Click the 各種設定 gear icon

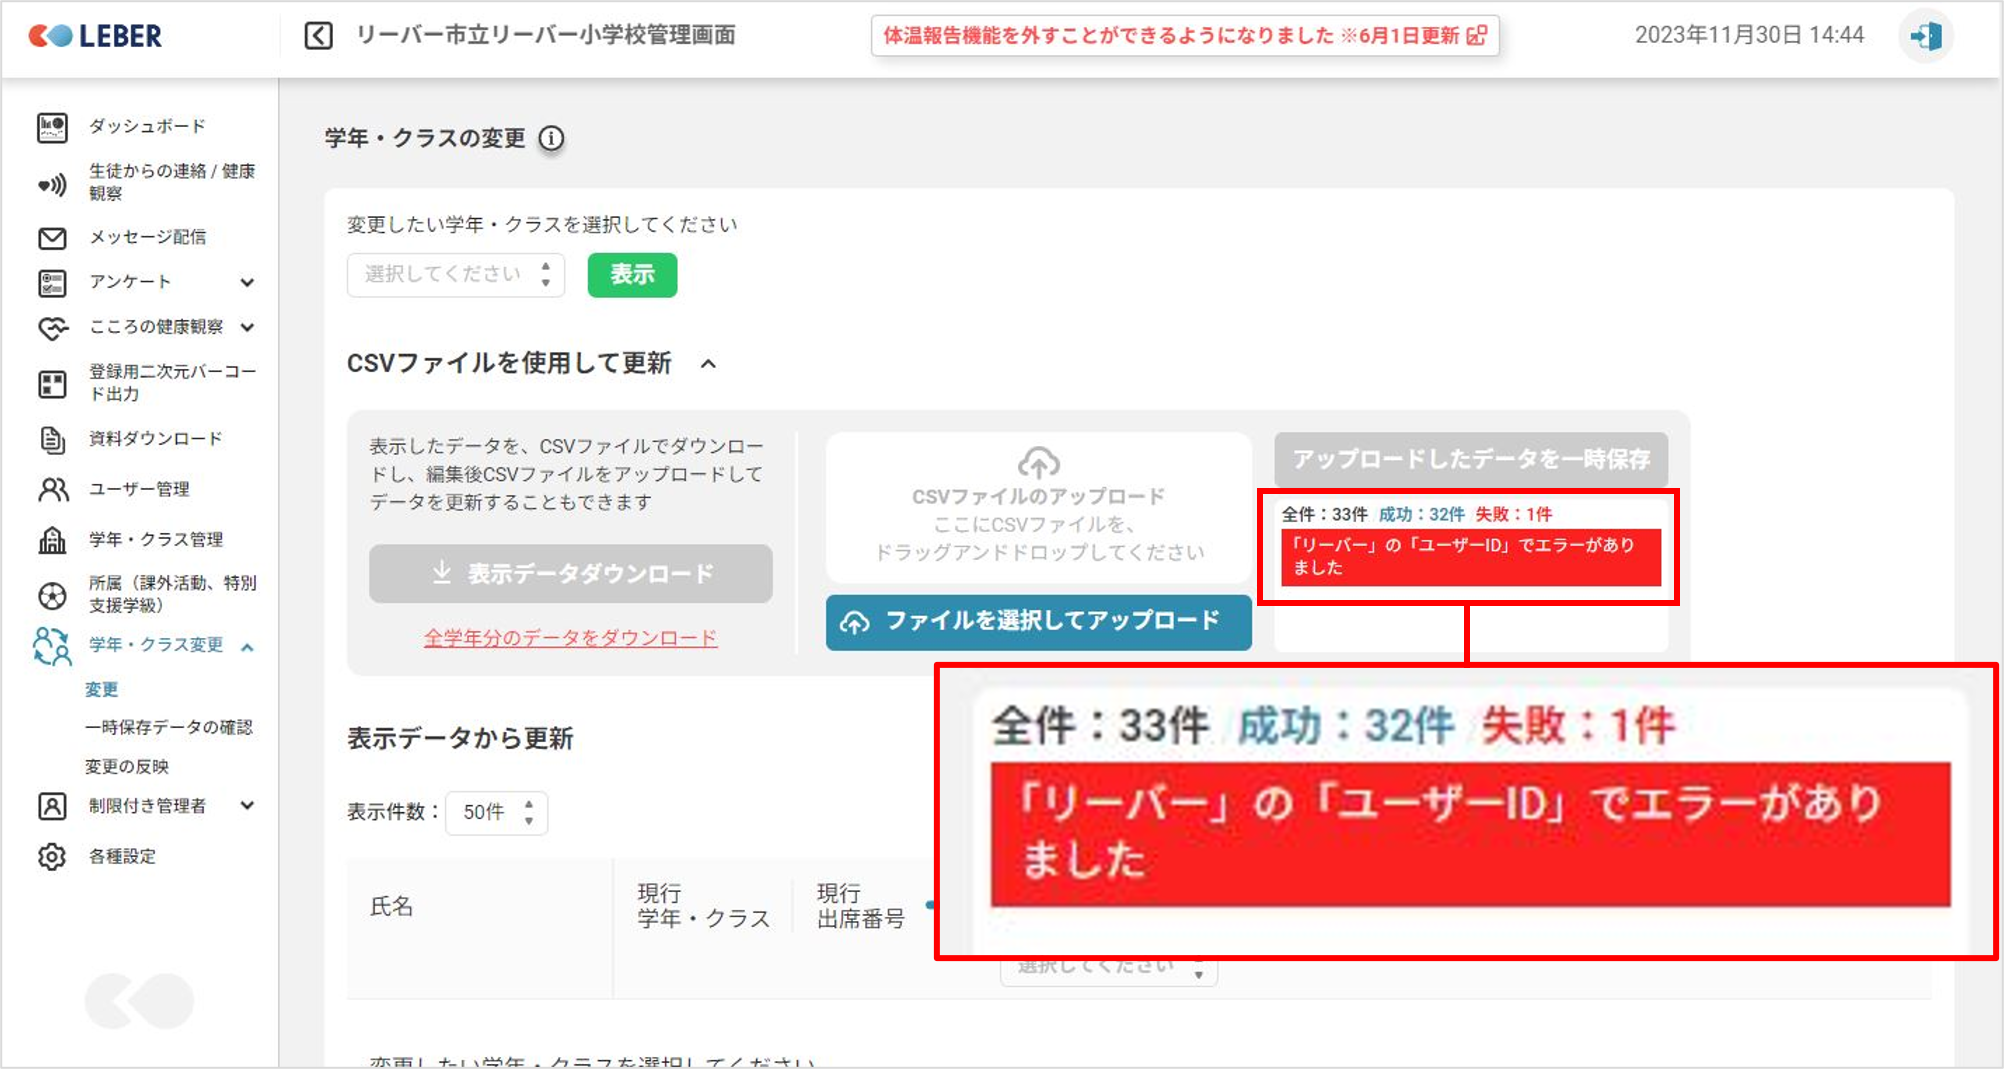[x=52, y=857]
